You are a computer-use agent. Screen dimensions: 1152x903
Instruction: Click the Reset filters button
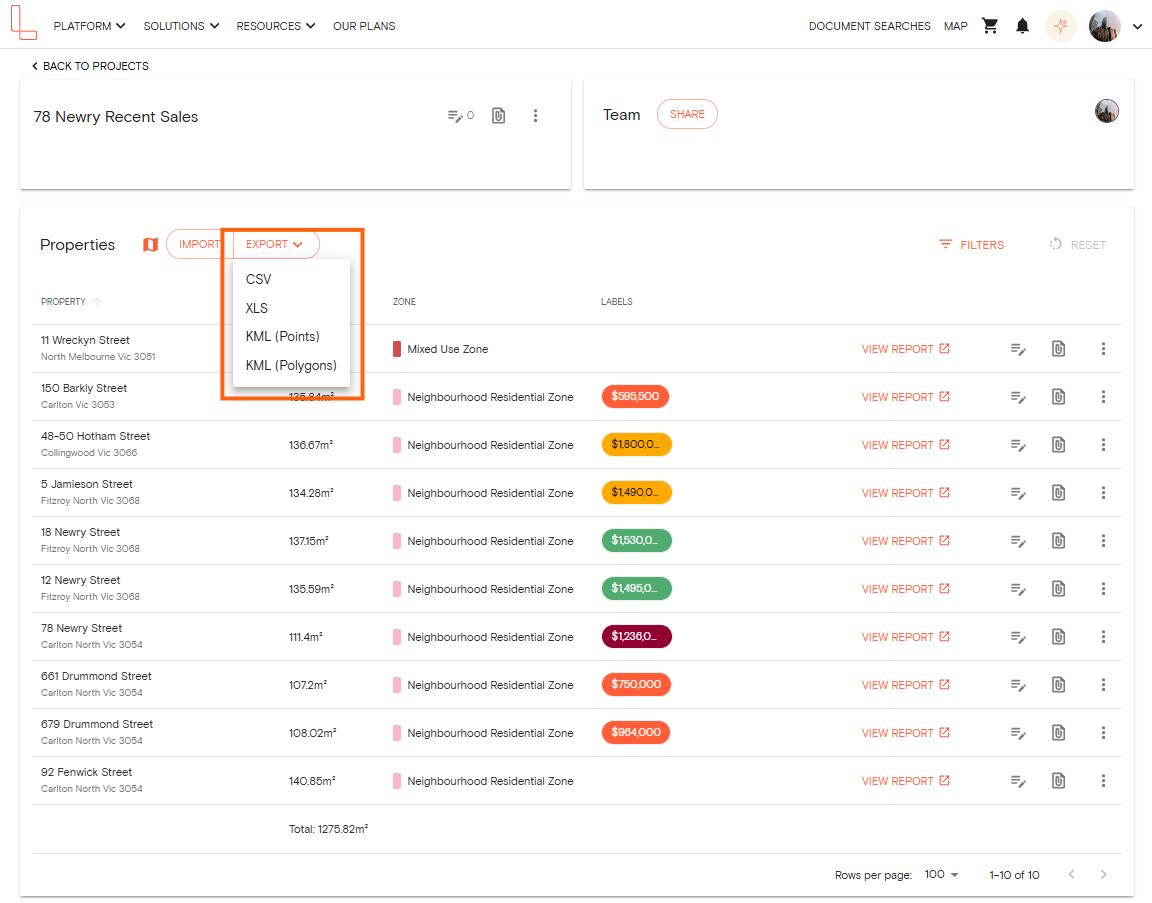[x=1077, y=245]
